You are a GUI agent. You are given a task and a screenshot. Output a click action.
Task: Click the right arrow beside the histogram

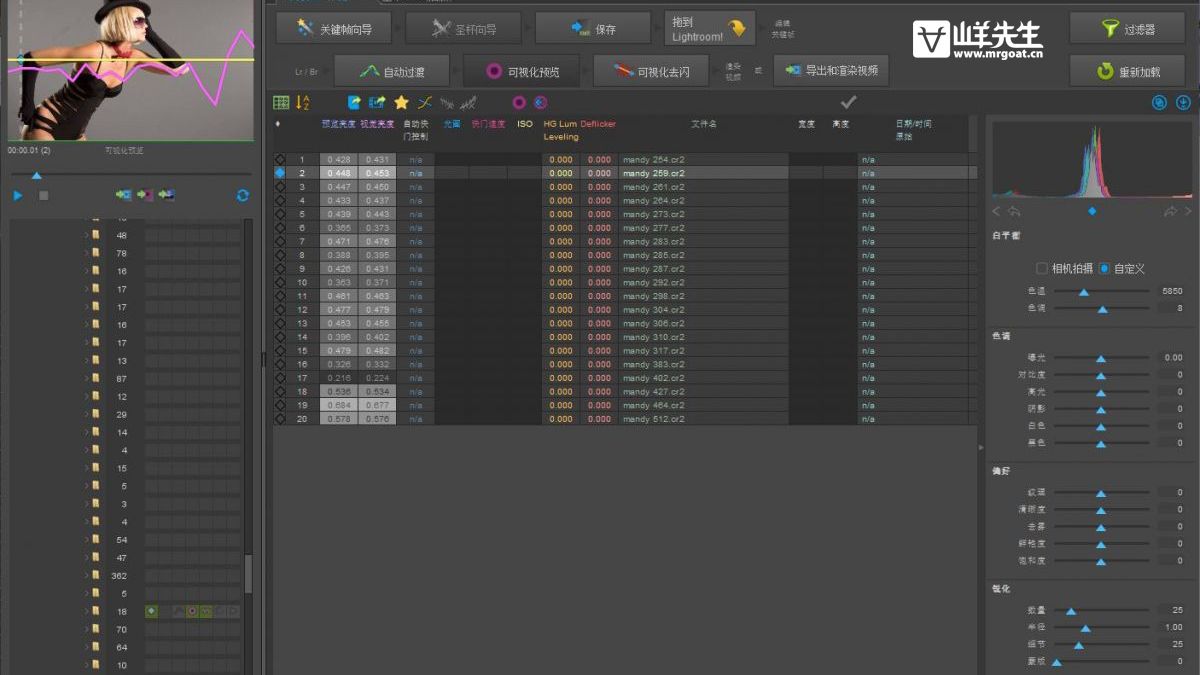click(1190, 211)
